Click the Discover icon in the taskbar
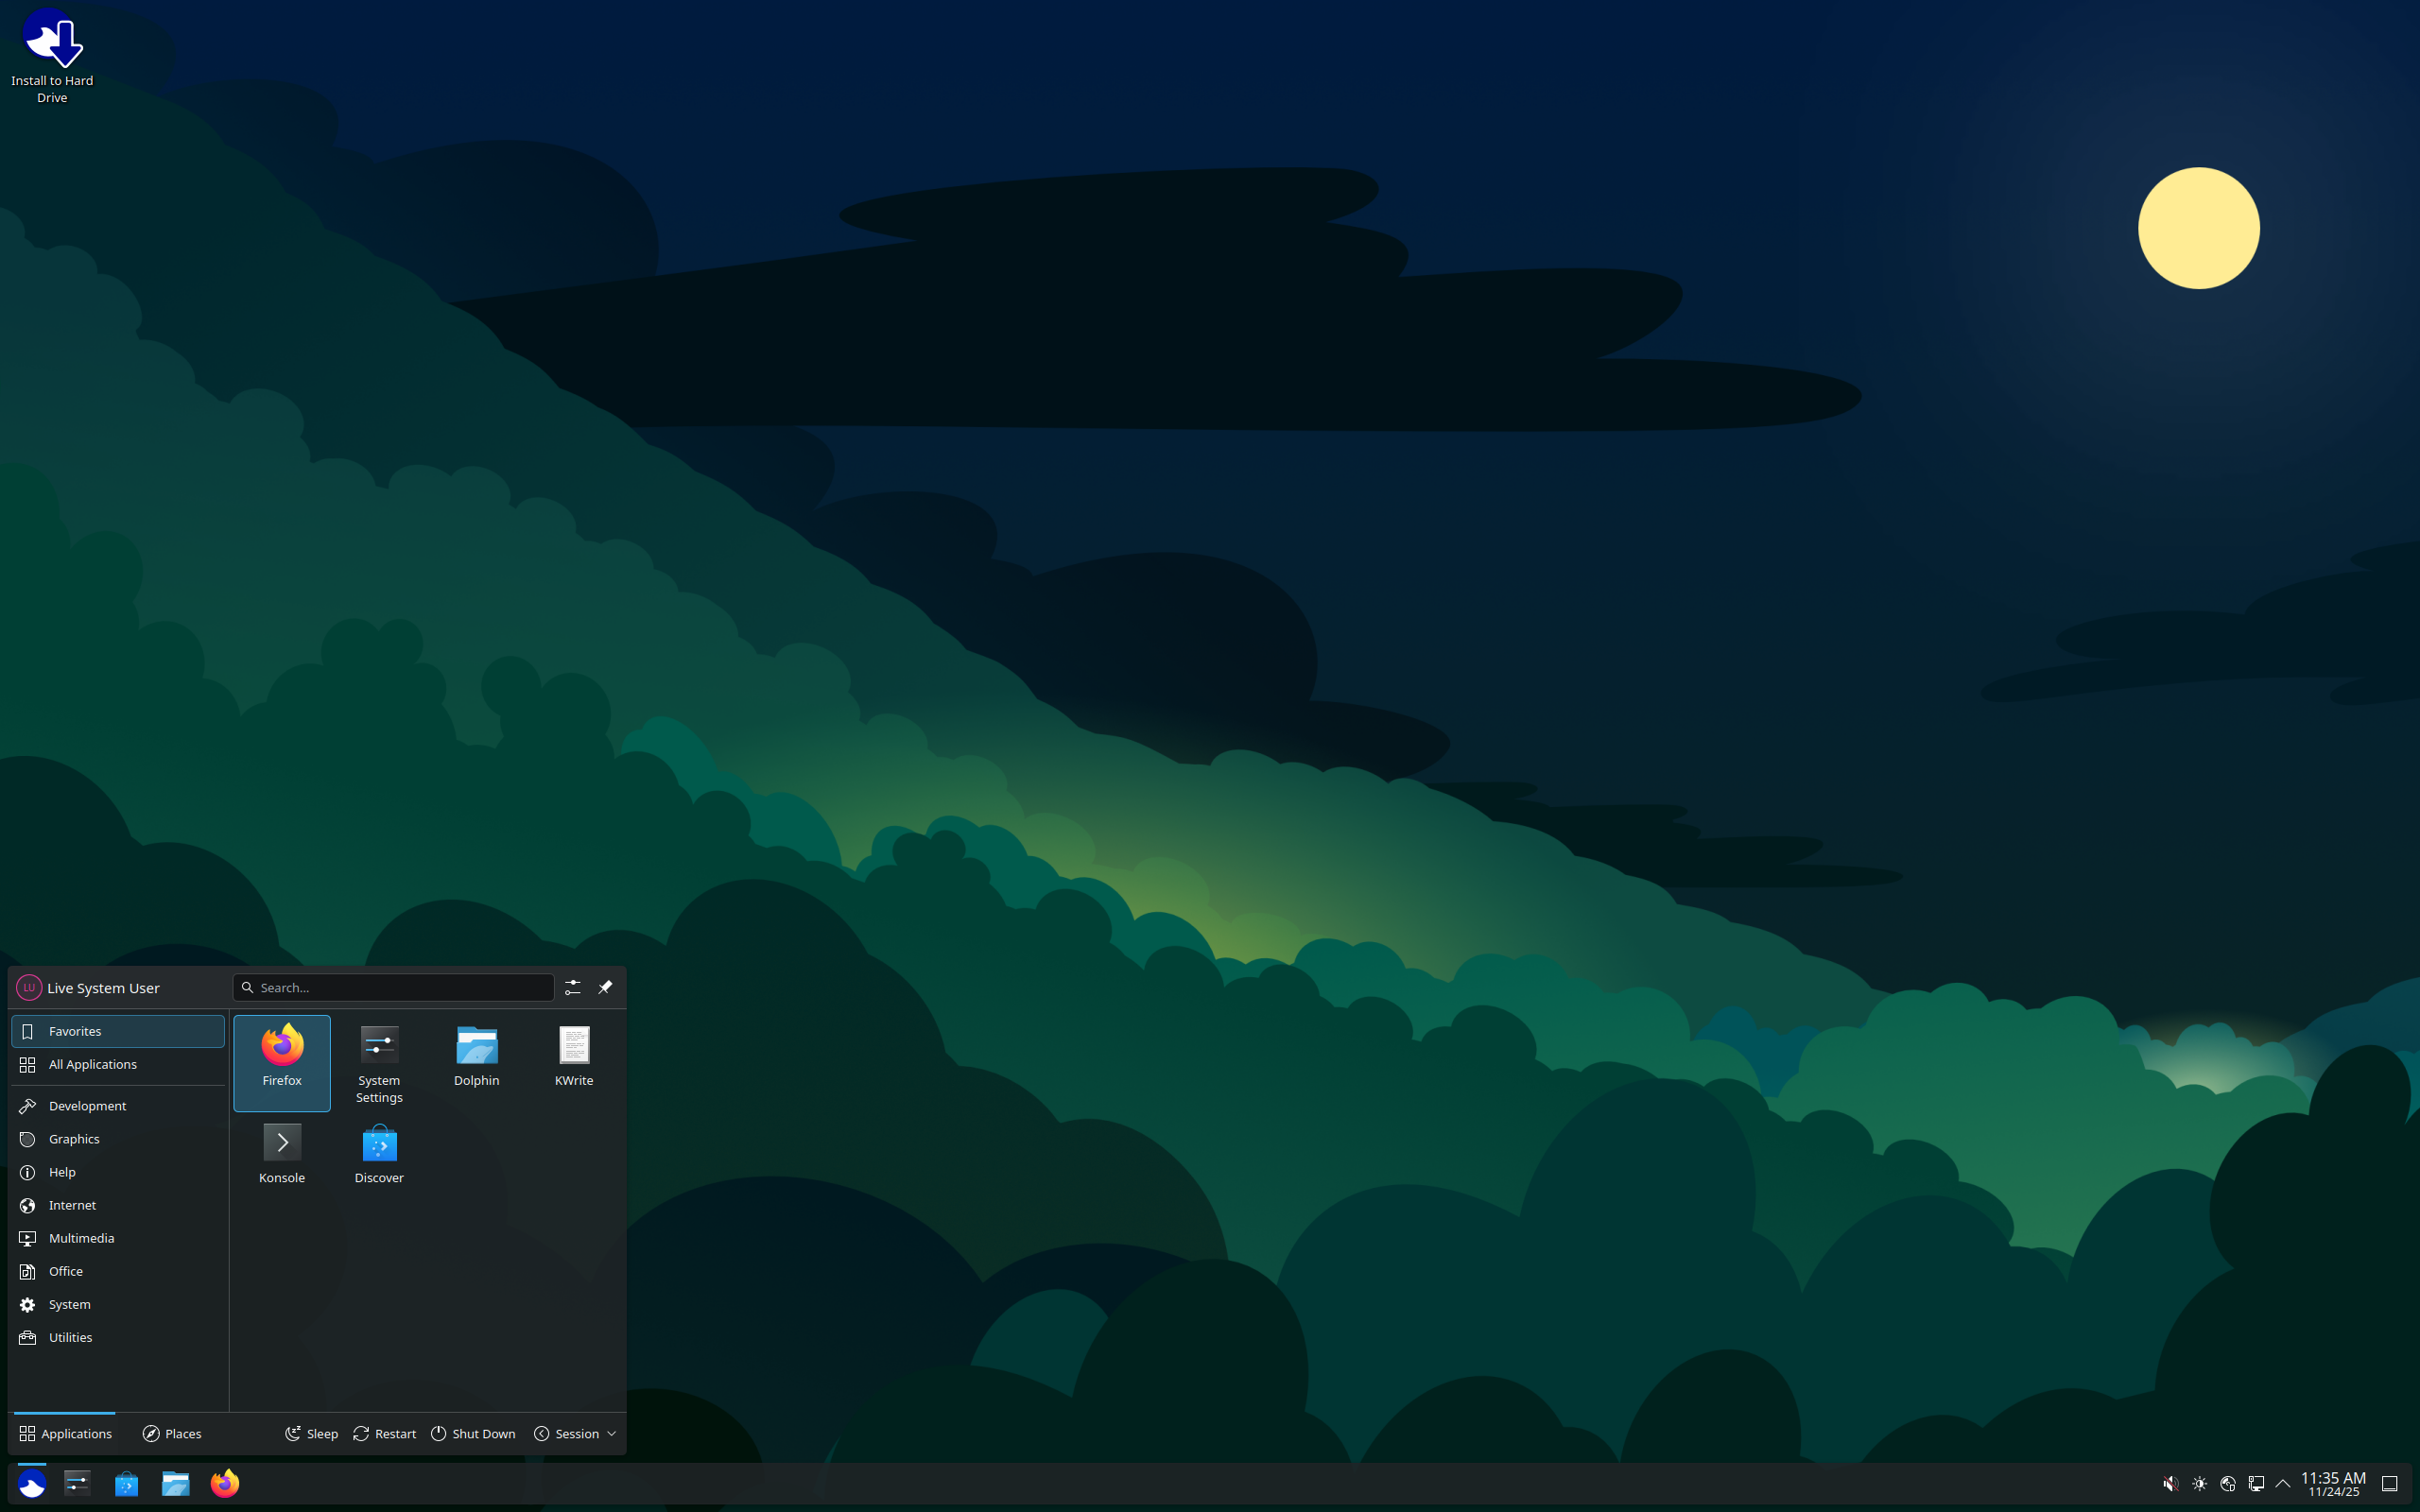 coord(126,1483)
